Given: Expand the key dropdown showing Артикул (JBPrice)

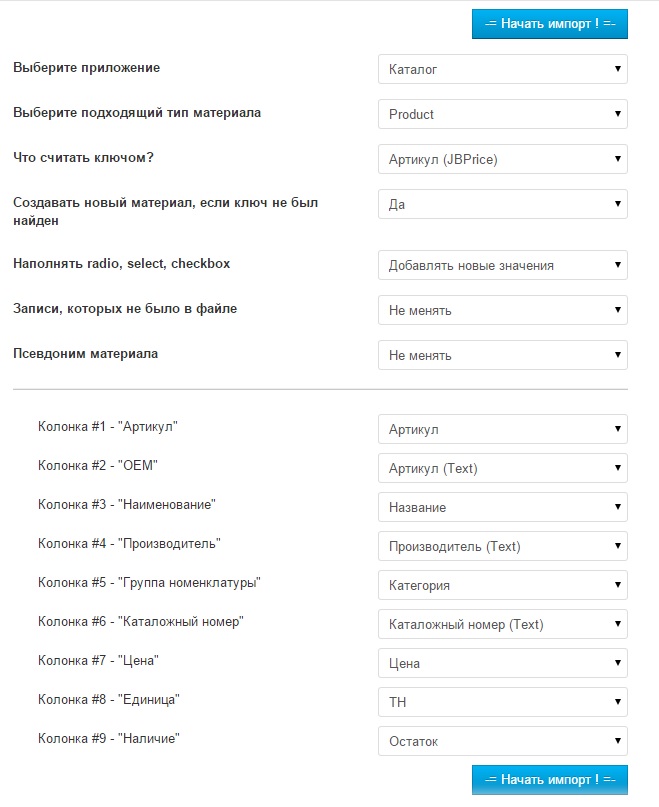Looking at the screenshot, I should (502, 159).
